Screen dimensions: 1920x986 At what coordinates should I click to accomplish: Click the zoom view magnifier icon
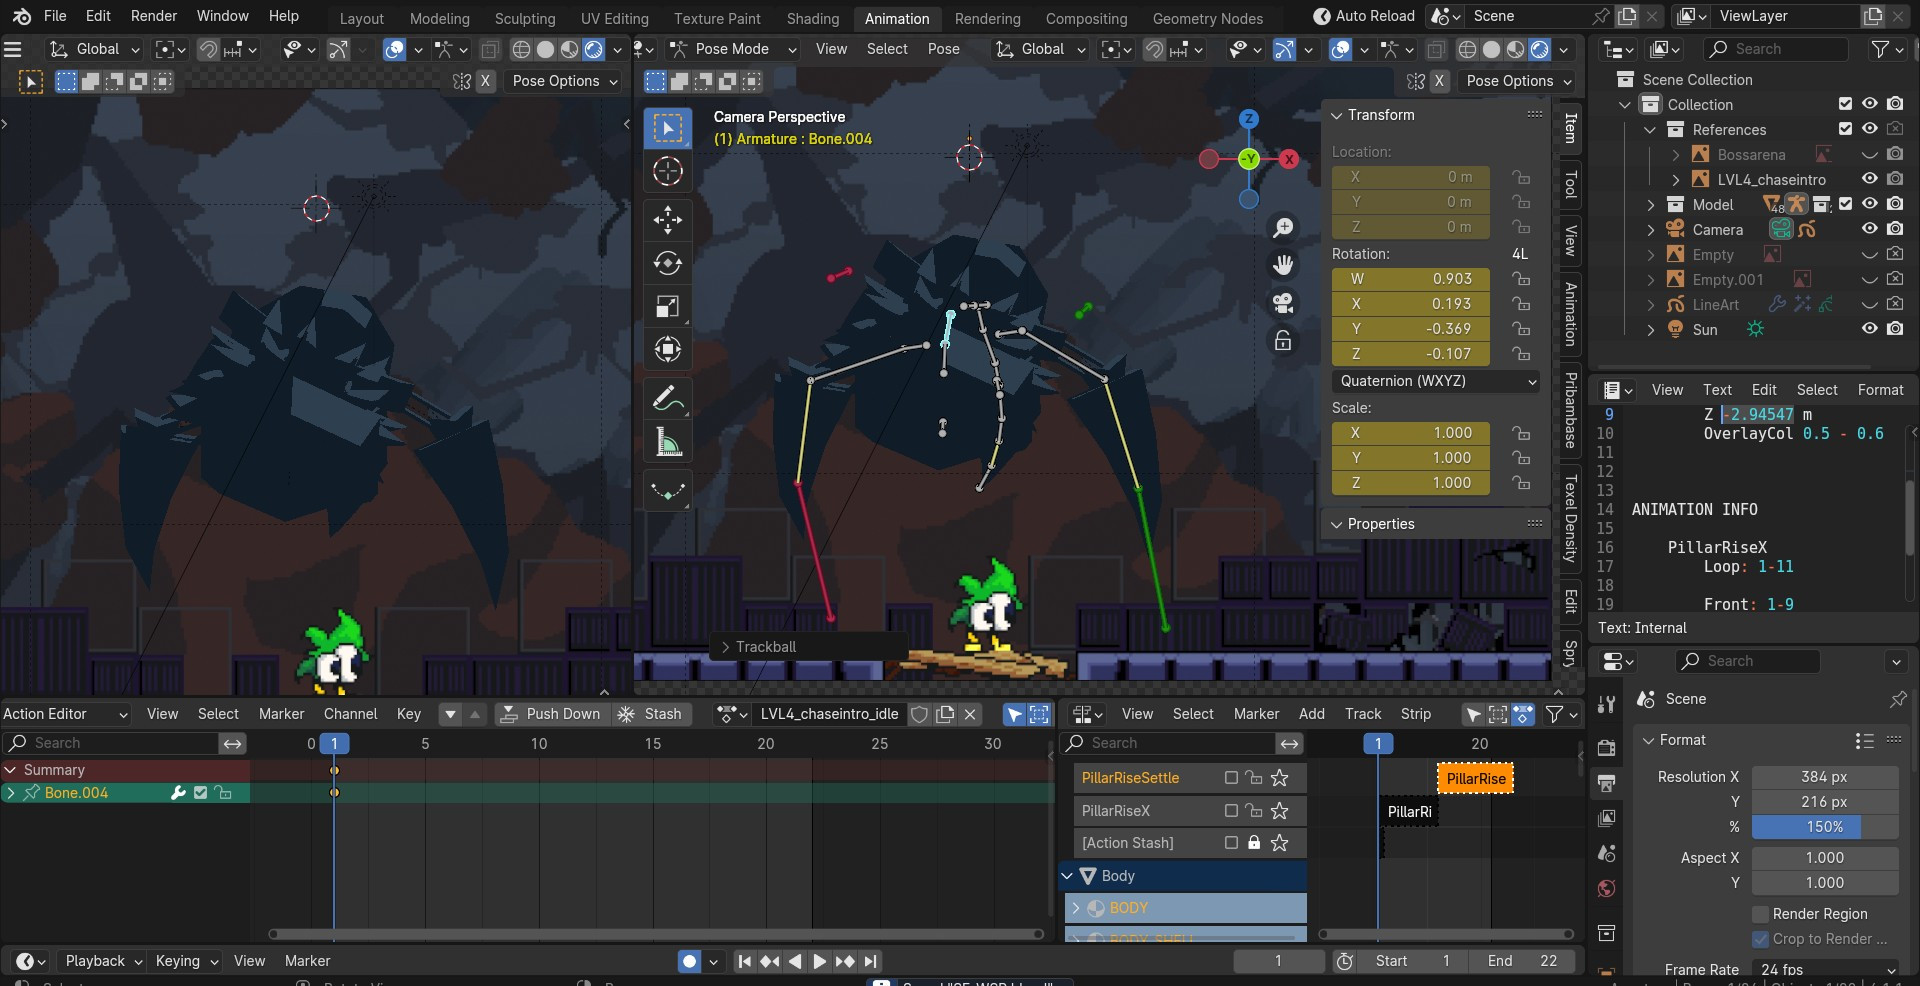(1283, 228)
